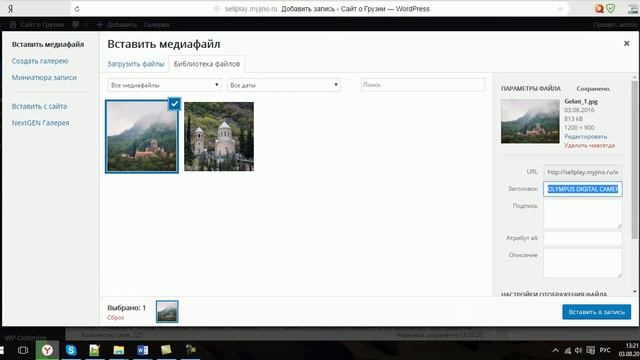640x360 pixels.
Task: Open the Добавить admin bar menu
Action: (x=117, y=25)
